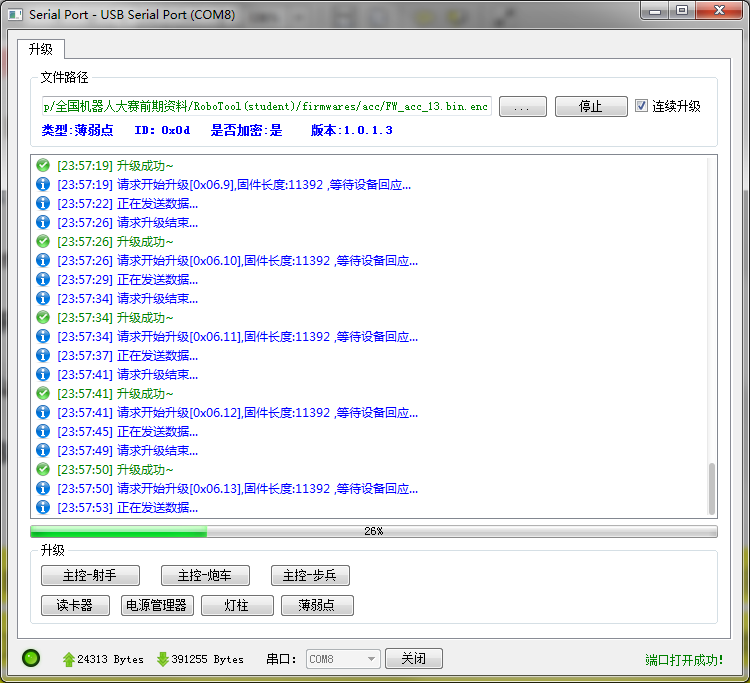
Task: Click the 主控-射手 upgrade button
Action: (x=90, y=575)
